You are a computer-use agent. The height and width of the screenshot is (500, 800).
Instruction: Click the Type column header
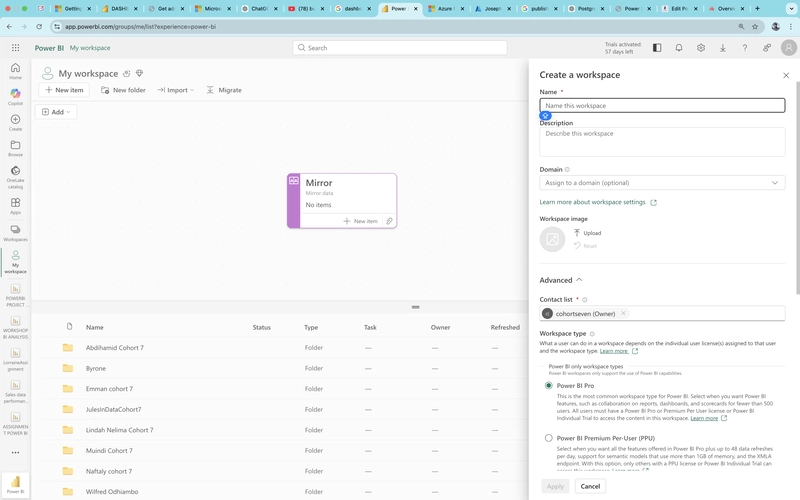point(311,327)
